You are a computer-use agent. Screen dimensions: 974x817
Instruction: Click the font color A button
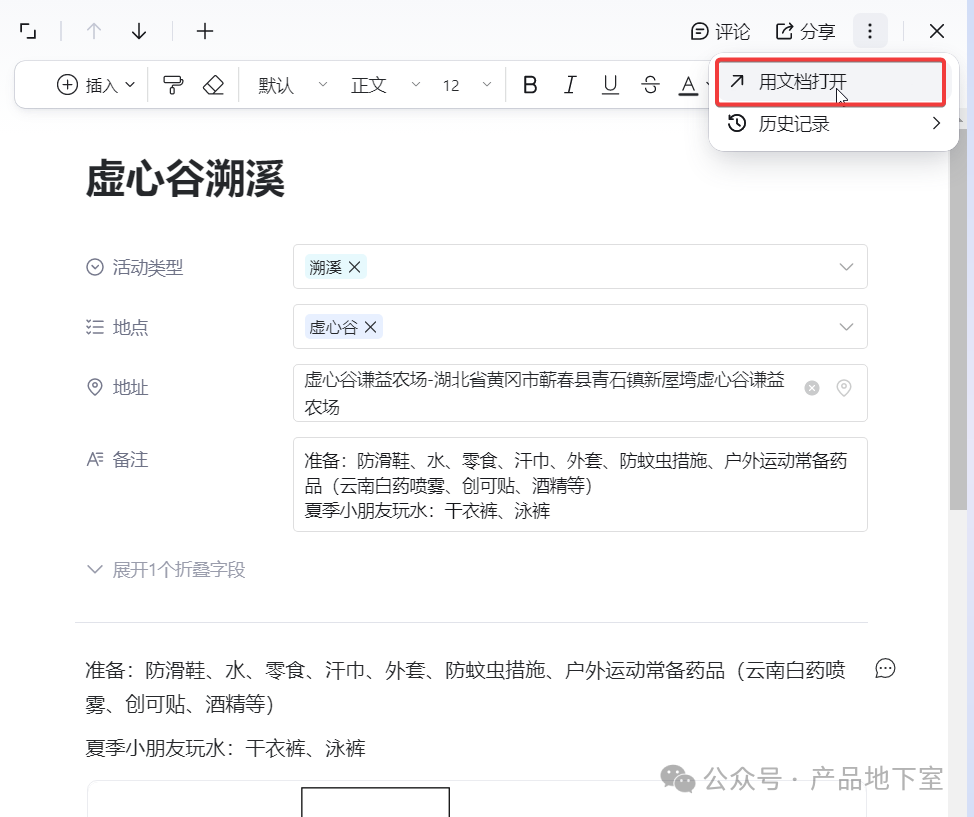tap(687, 85)
